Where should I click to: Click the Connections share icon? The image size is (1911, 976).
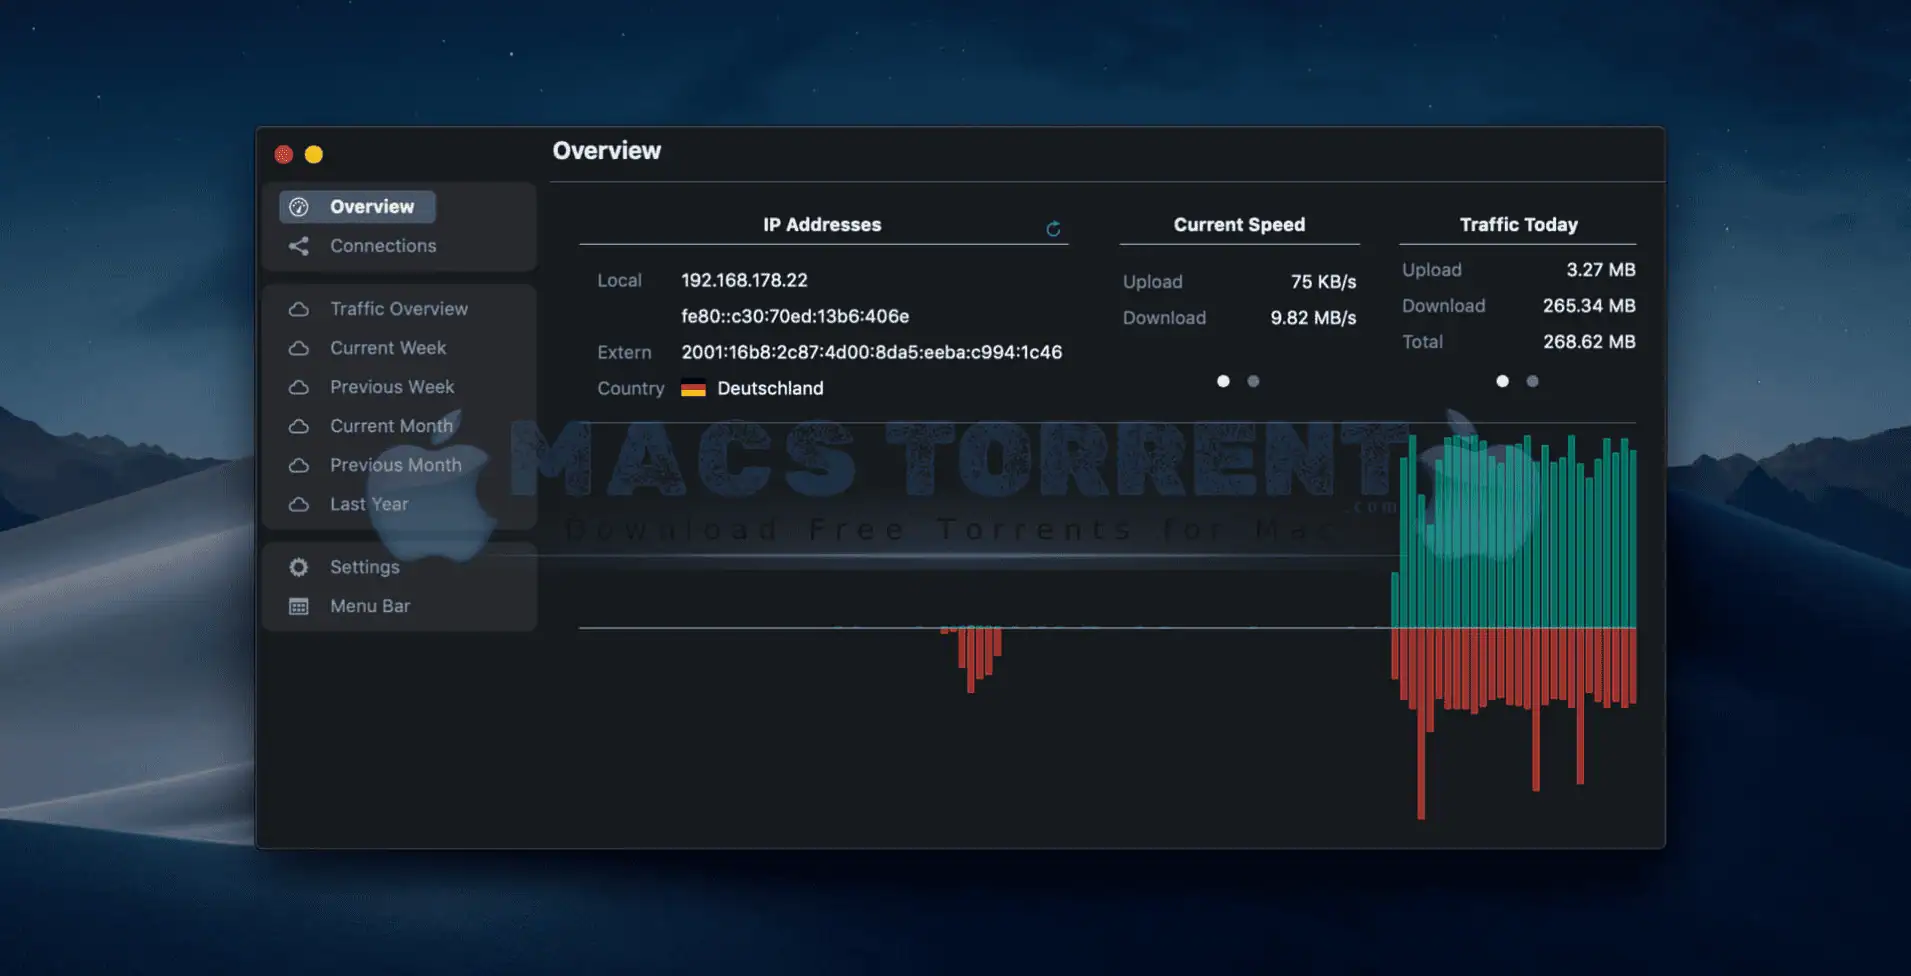298,246
